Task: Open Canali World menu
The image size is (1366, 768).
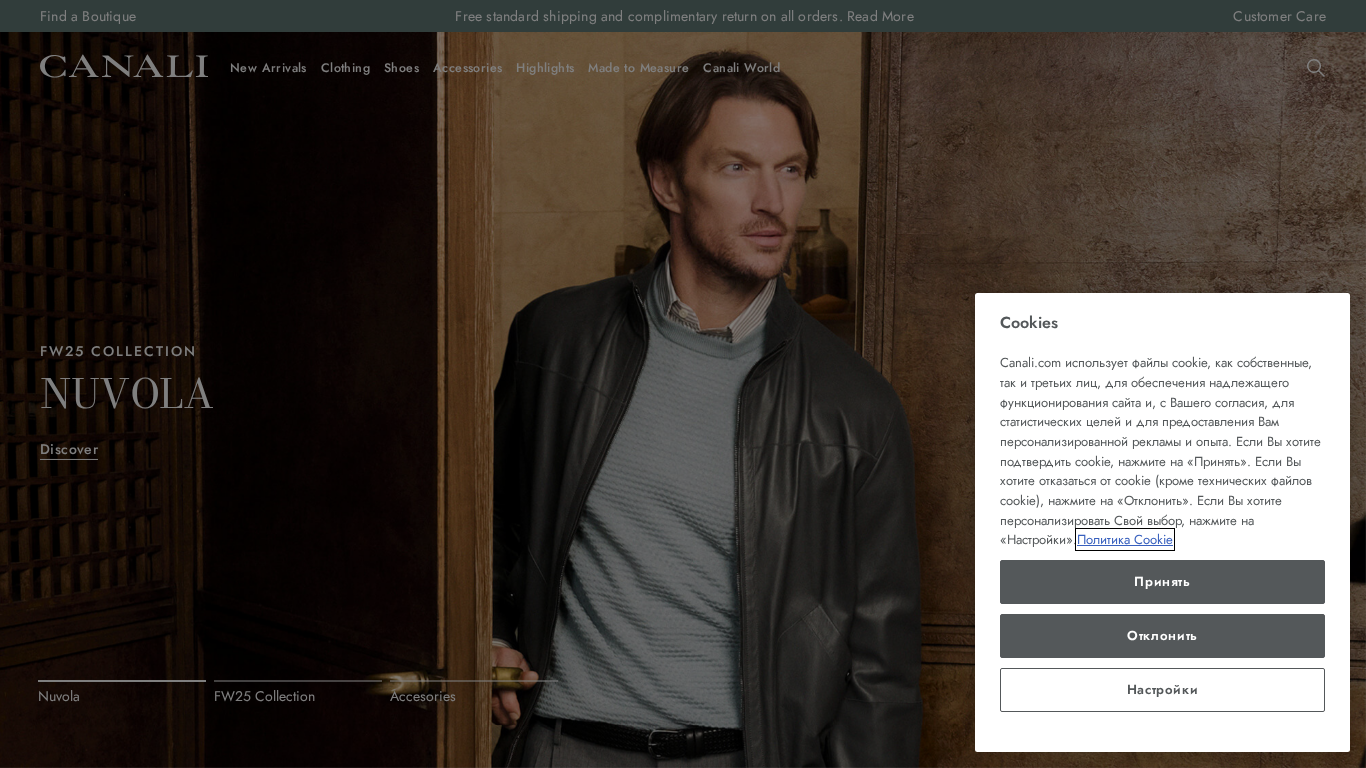Action: point(741,68)
